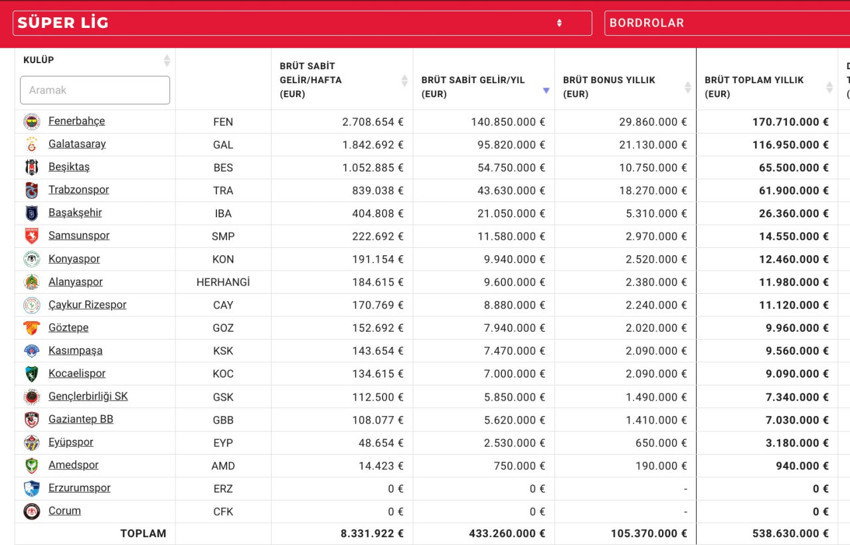Open the Fenerbahçe club link
Image resolution: width=850 pixels, height=545 pixels.
[x=76, y=121]
